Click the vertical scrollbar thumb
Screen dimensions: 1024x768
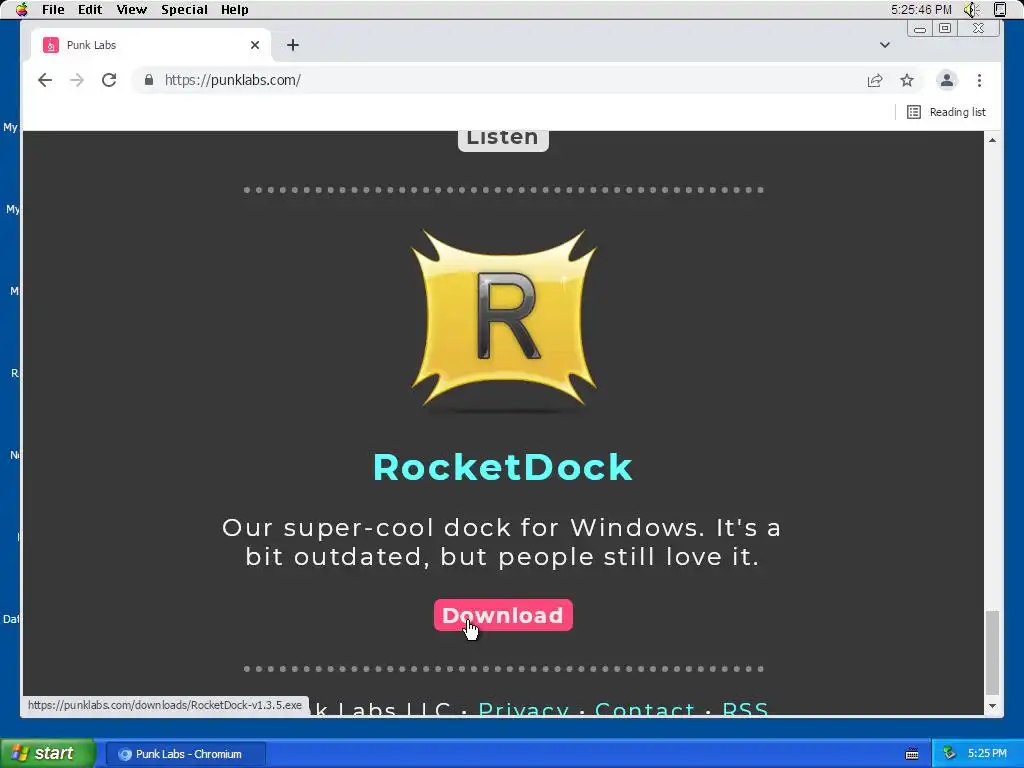[x=993, y=653]
